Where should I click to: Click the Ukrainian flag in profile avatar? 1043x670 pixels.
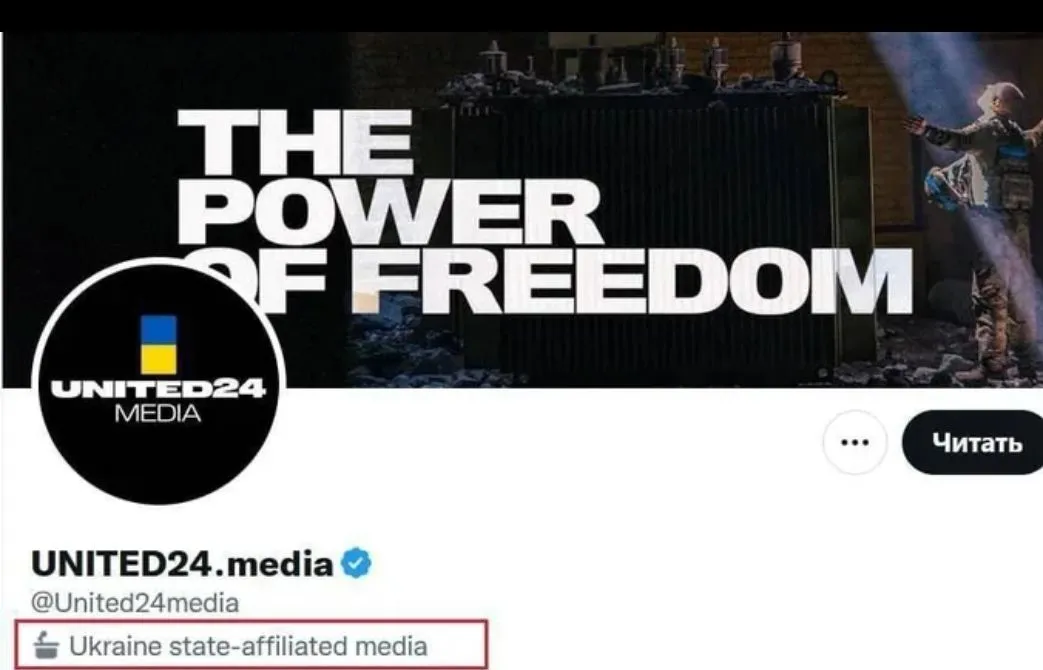[158, 344]
